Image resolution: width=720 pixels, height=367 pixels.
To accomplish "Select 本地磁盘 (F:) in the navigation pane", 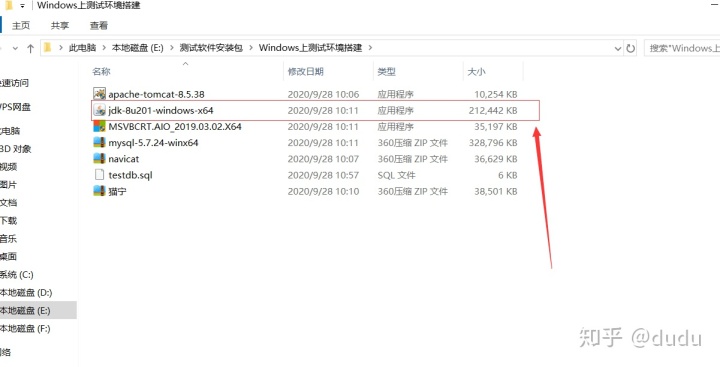I will click(x=25, y=328).
